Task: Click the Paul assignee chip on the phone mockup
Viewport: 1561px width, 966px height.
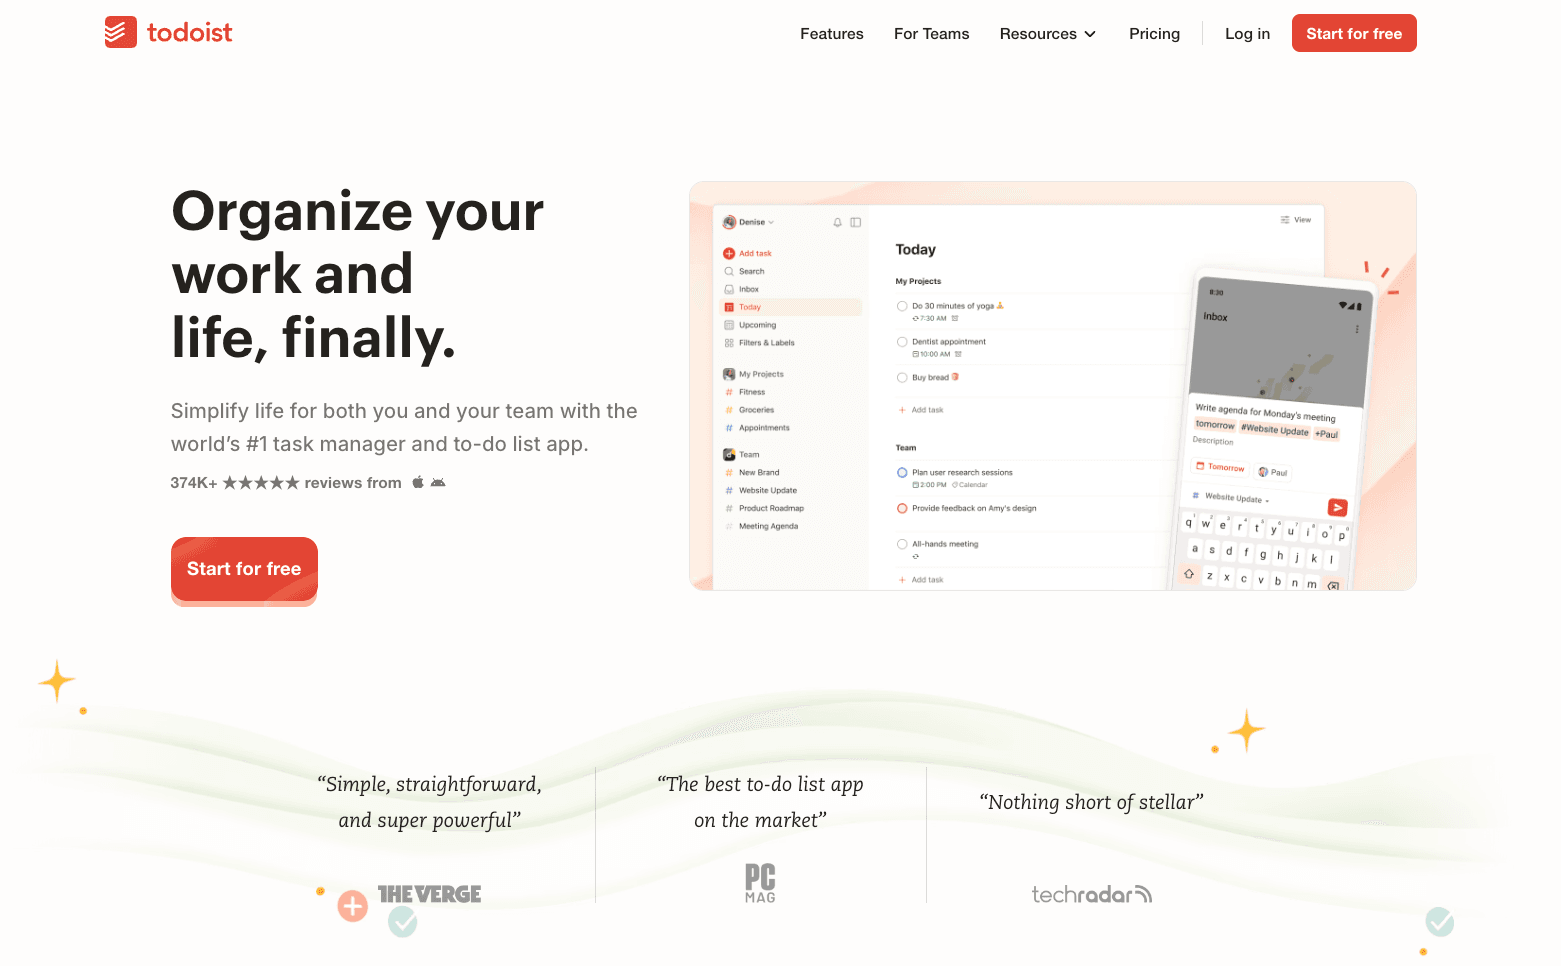Action: [1273, 472]
